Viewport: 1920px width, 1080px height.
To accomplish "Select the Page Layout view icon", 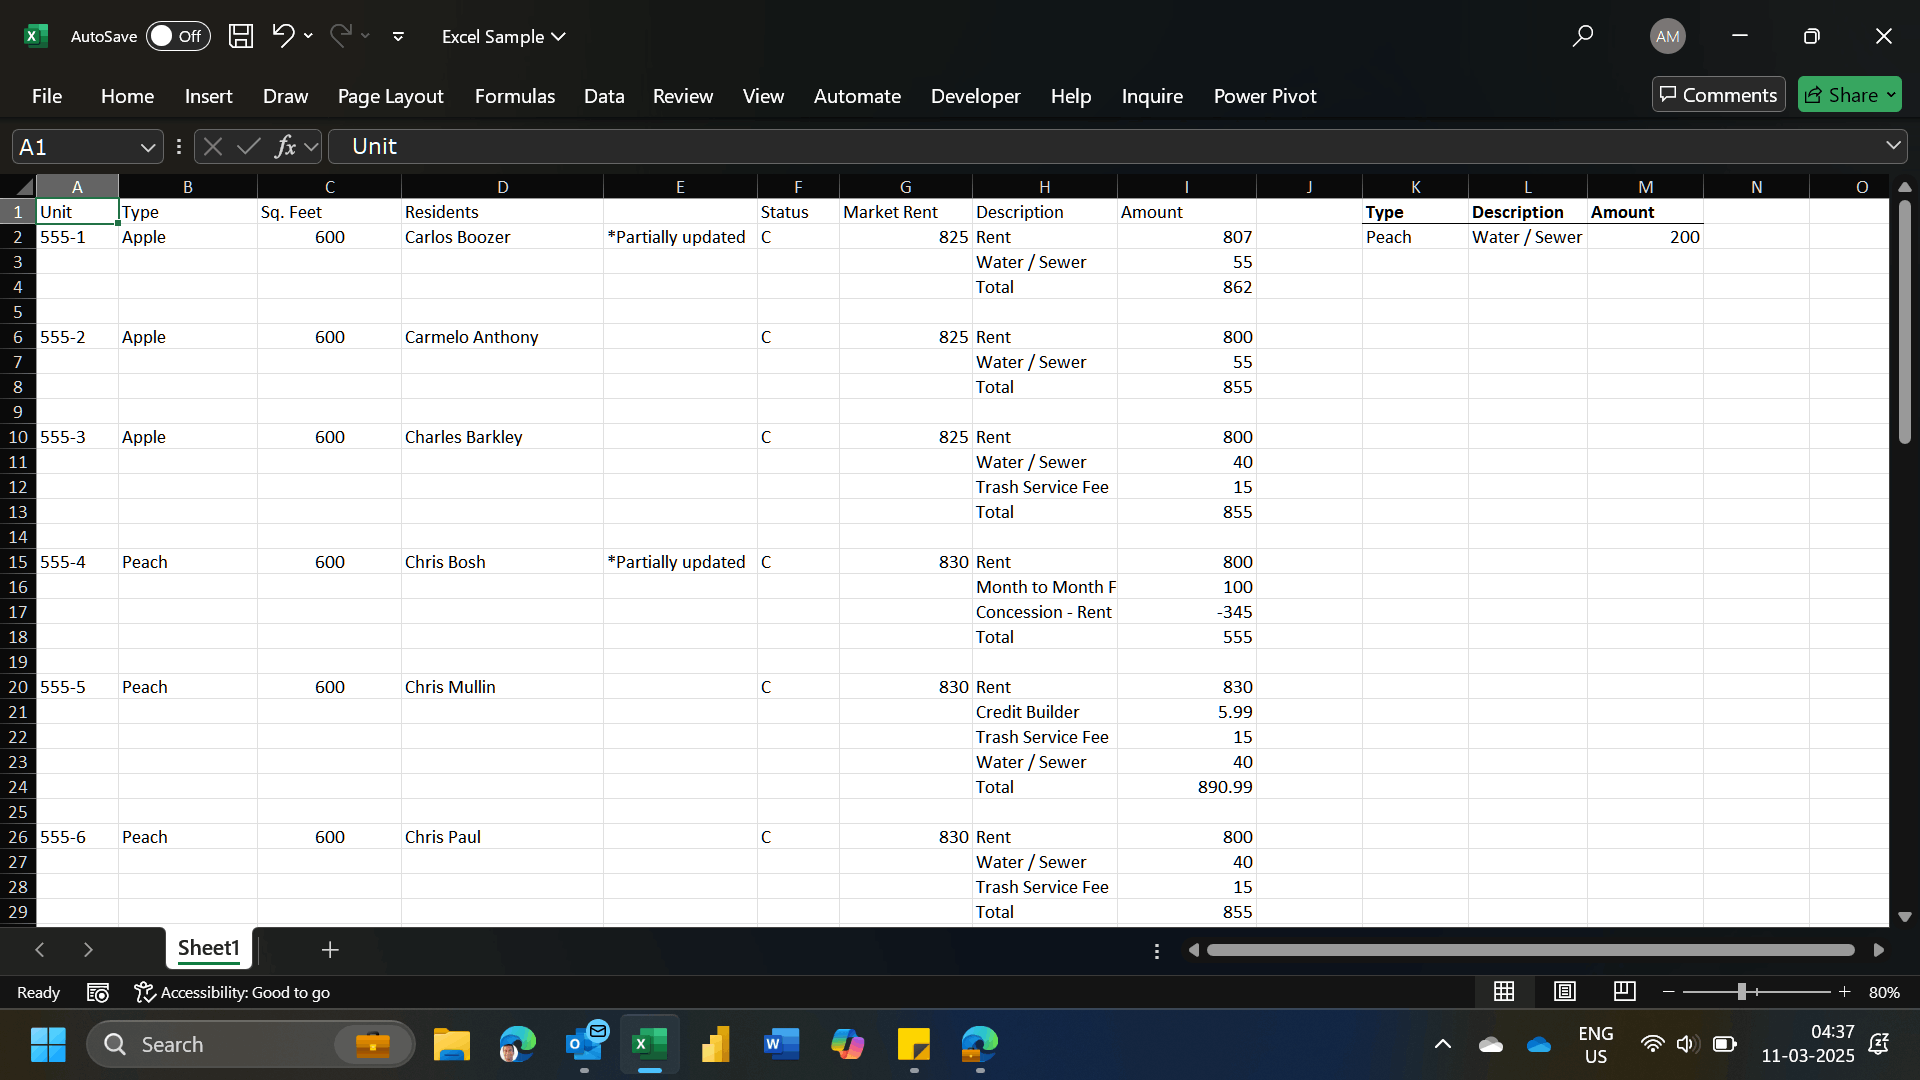I will click(1564, 991).
